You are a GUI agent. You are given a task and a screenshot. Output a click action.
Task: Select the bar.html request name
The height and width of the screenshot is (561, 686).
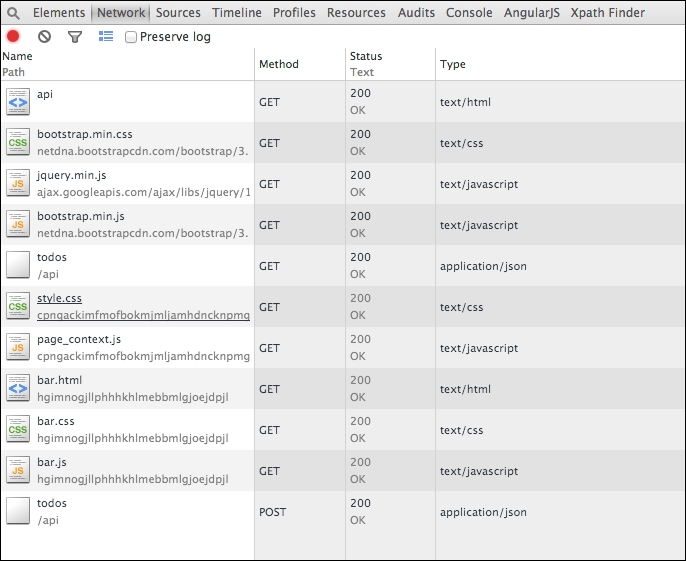pos(59,380)
